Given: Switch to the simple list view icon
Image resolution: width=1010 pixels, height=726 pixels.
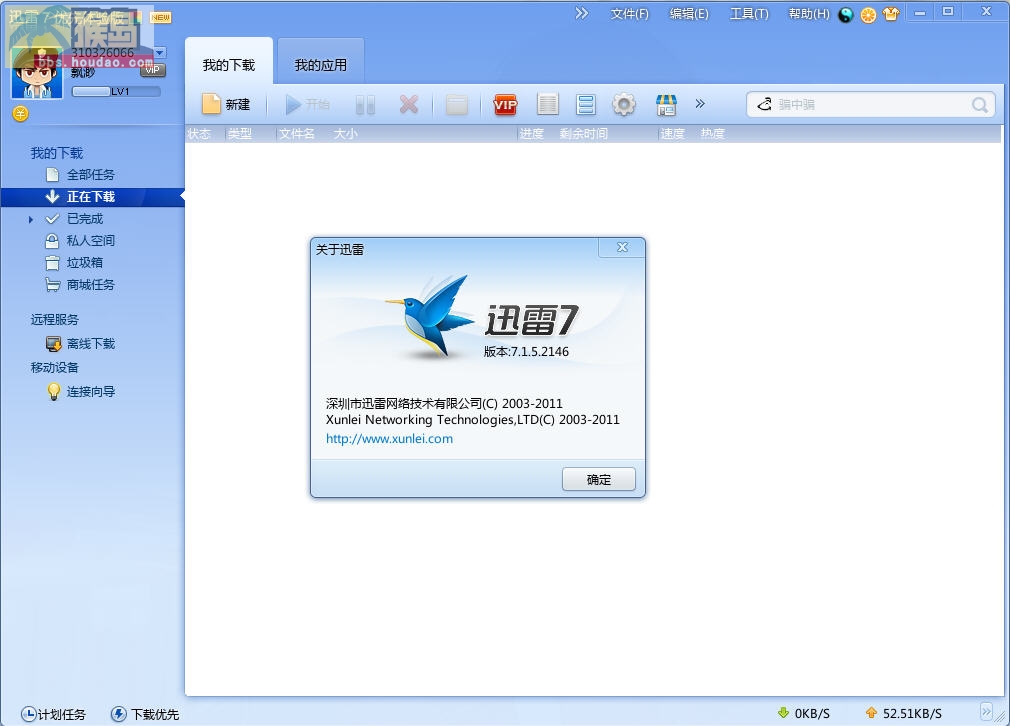Looking at the screenshot, I should point(548,104).
